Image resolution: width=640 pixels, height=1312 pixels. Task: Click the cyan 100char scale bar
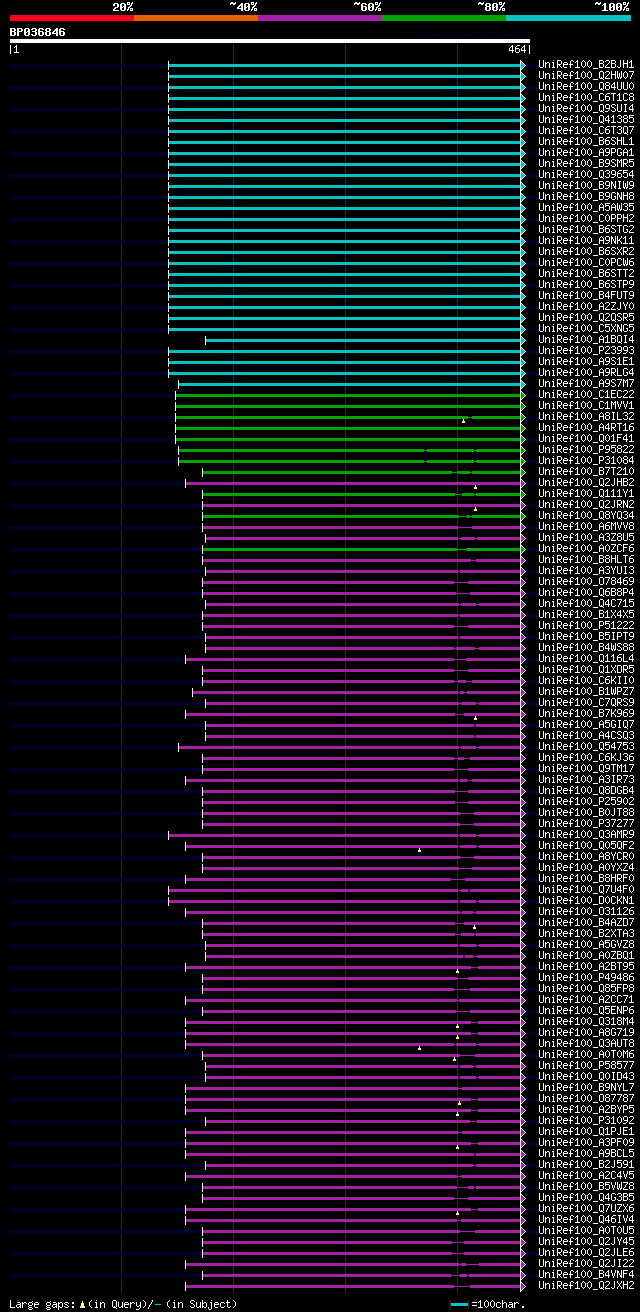[x=459, y=1304]
